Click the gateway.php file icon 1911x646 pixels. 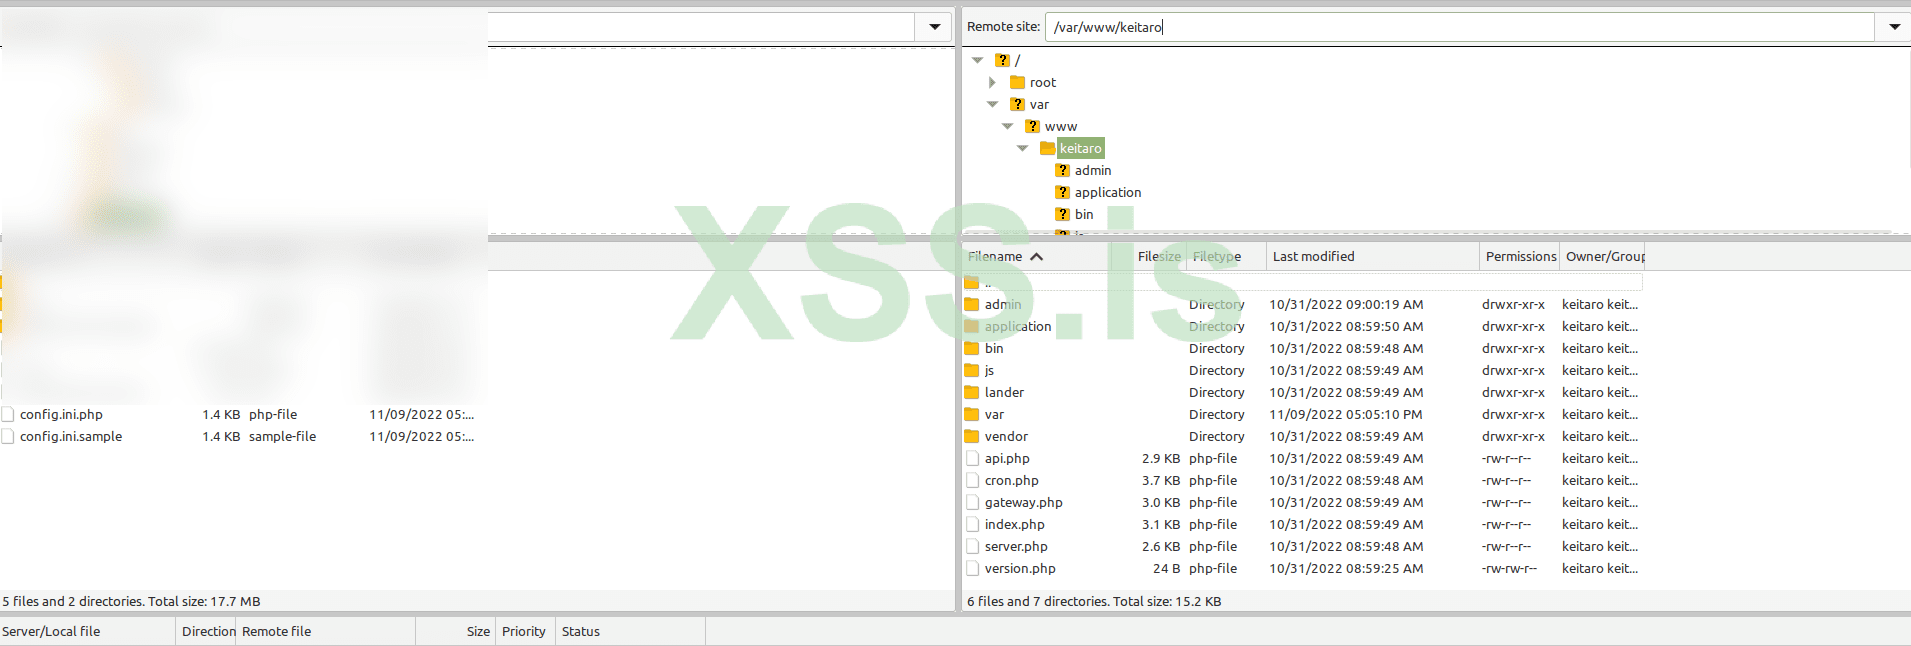972,502
